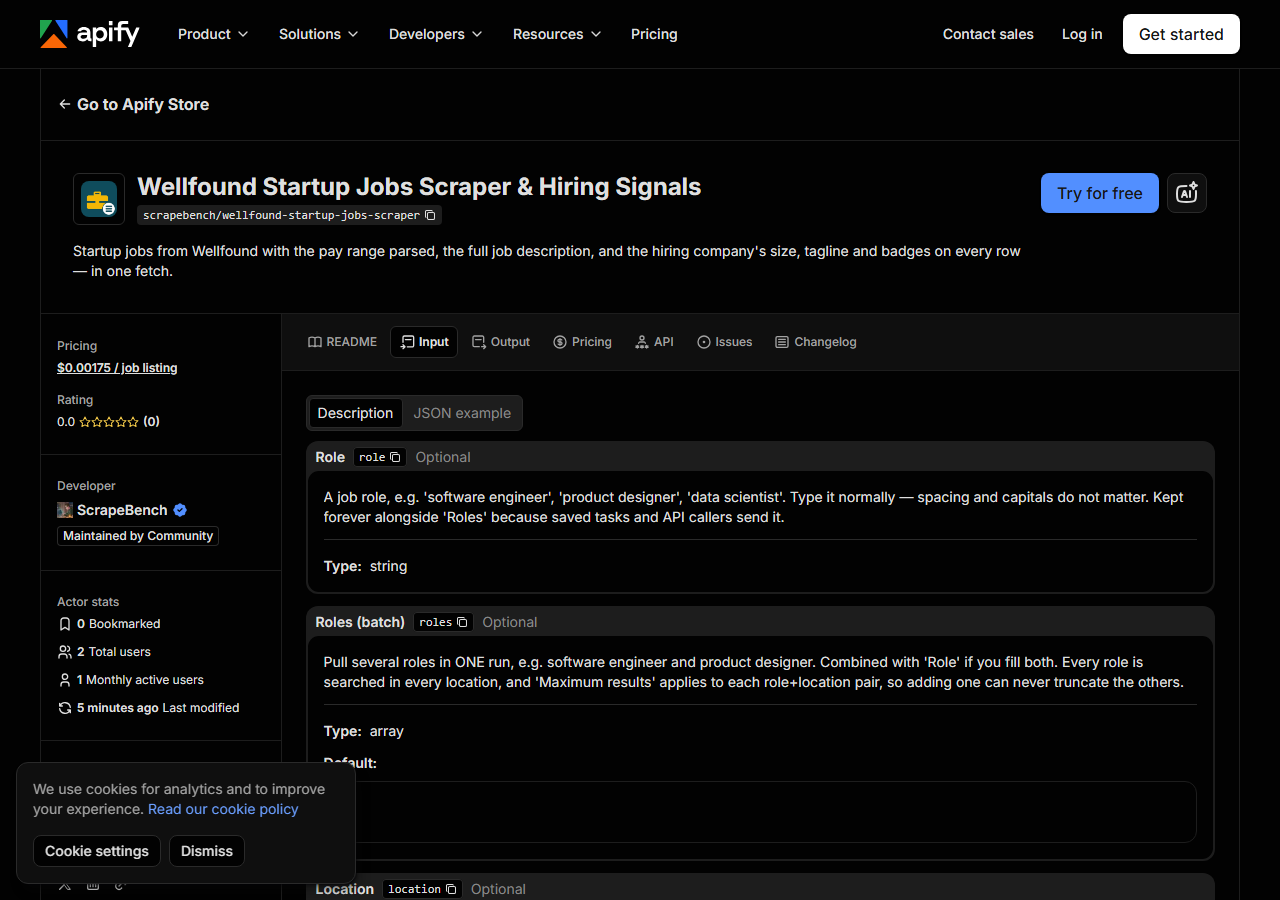Click the Bookmarked icon in Actor stats
This screenshot has height=900, width=1280.
65,624
